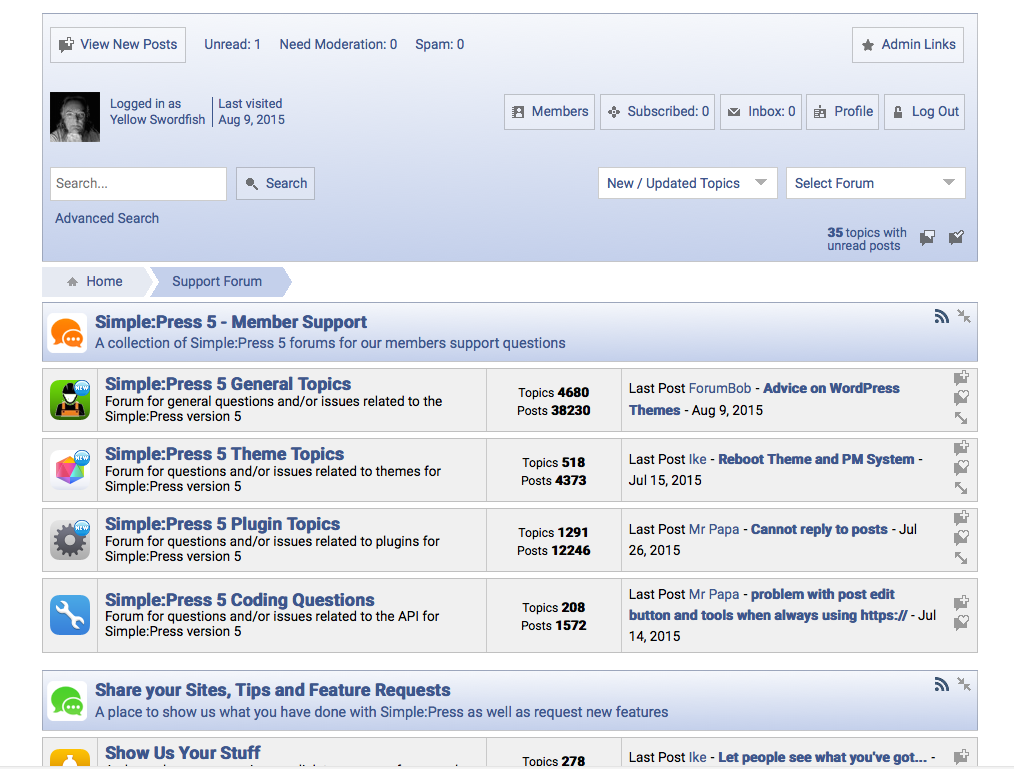The height and width of the screenshot is (769, 1014).
Task: Open the green General Topics forum icon
Action: point(70,400)
